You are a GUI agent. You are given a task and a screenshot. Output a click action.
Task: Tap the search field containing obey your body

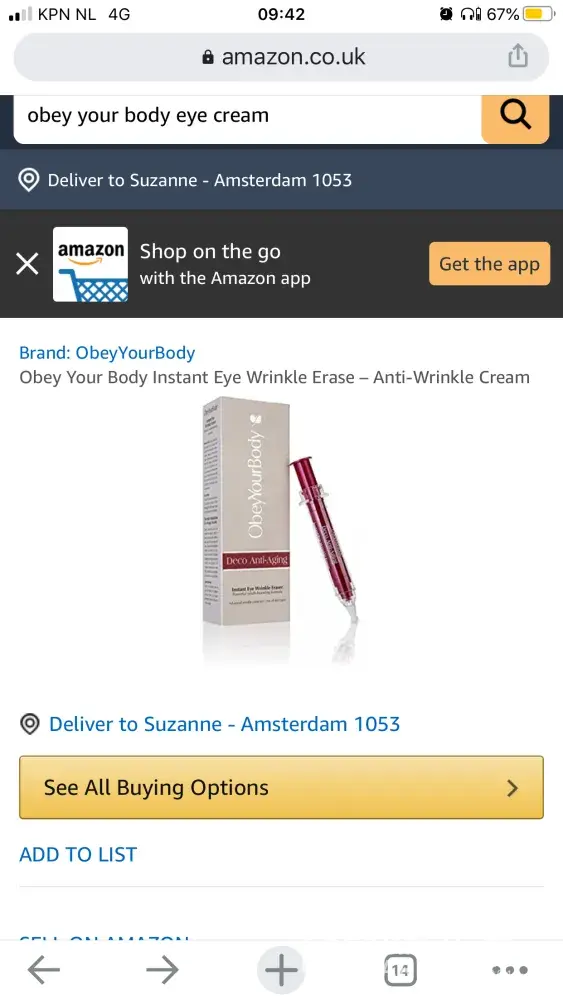(x=247, y=117)
